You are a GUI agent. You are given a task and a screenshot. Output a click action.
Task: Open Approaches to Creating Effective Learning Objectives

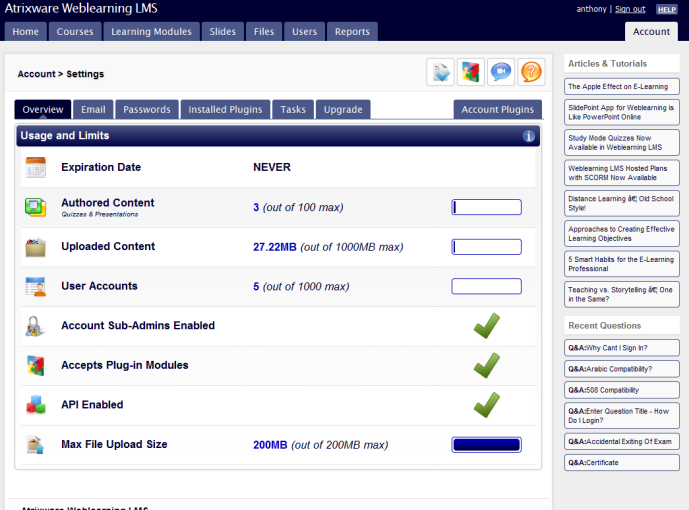[622, 234]
